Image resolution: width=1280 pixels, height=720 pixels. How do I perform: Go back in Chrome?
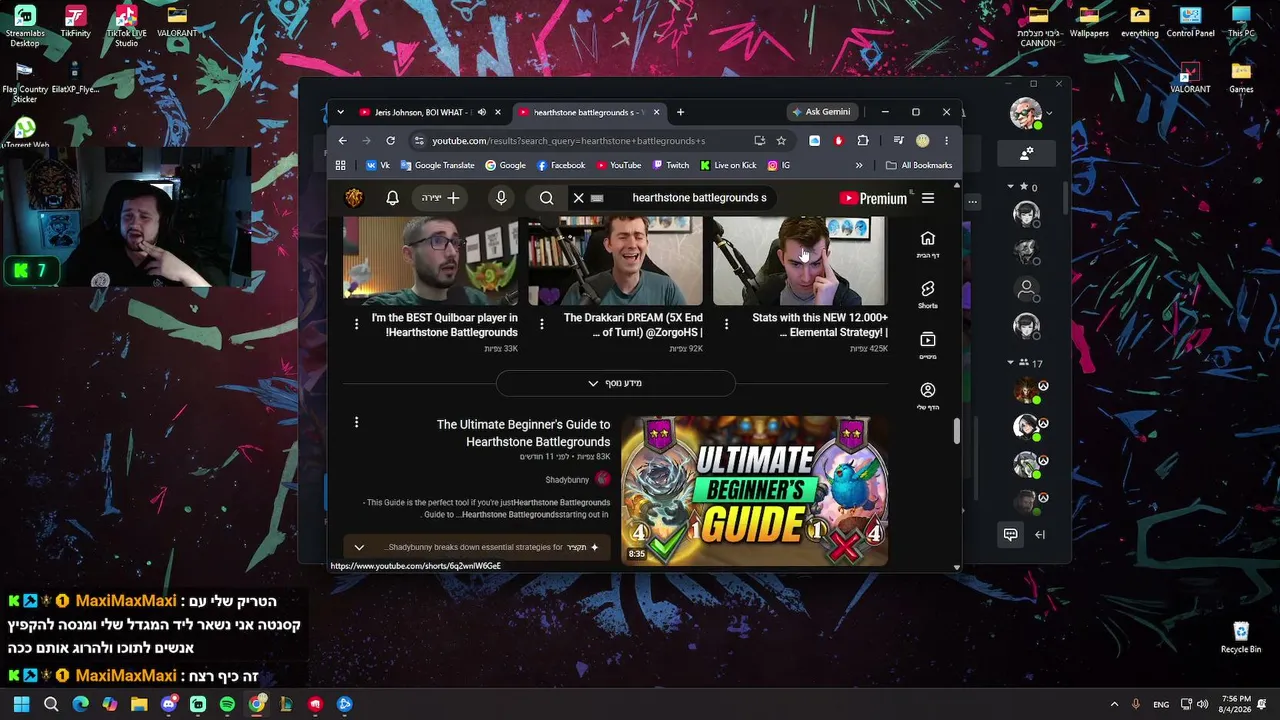(342, 141)
